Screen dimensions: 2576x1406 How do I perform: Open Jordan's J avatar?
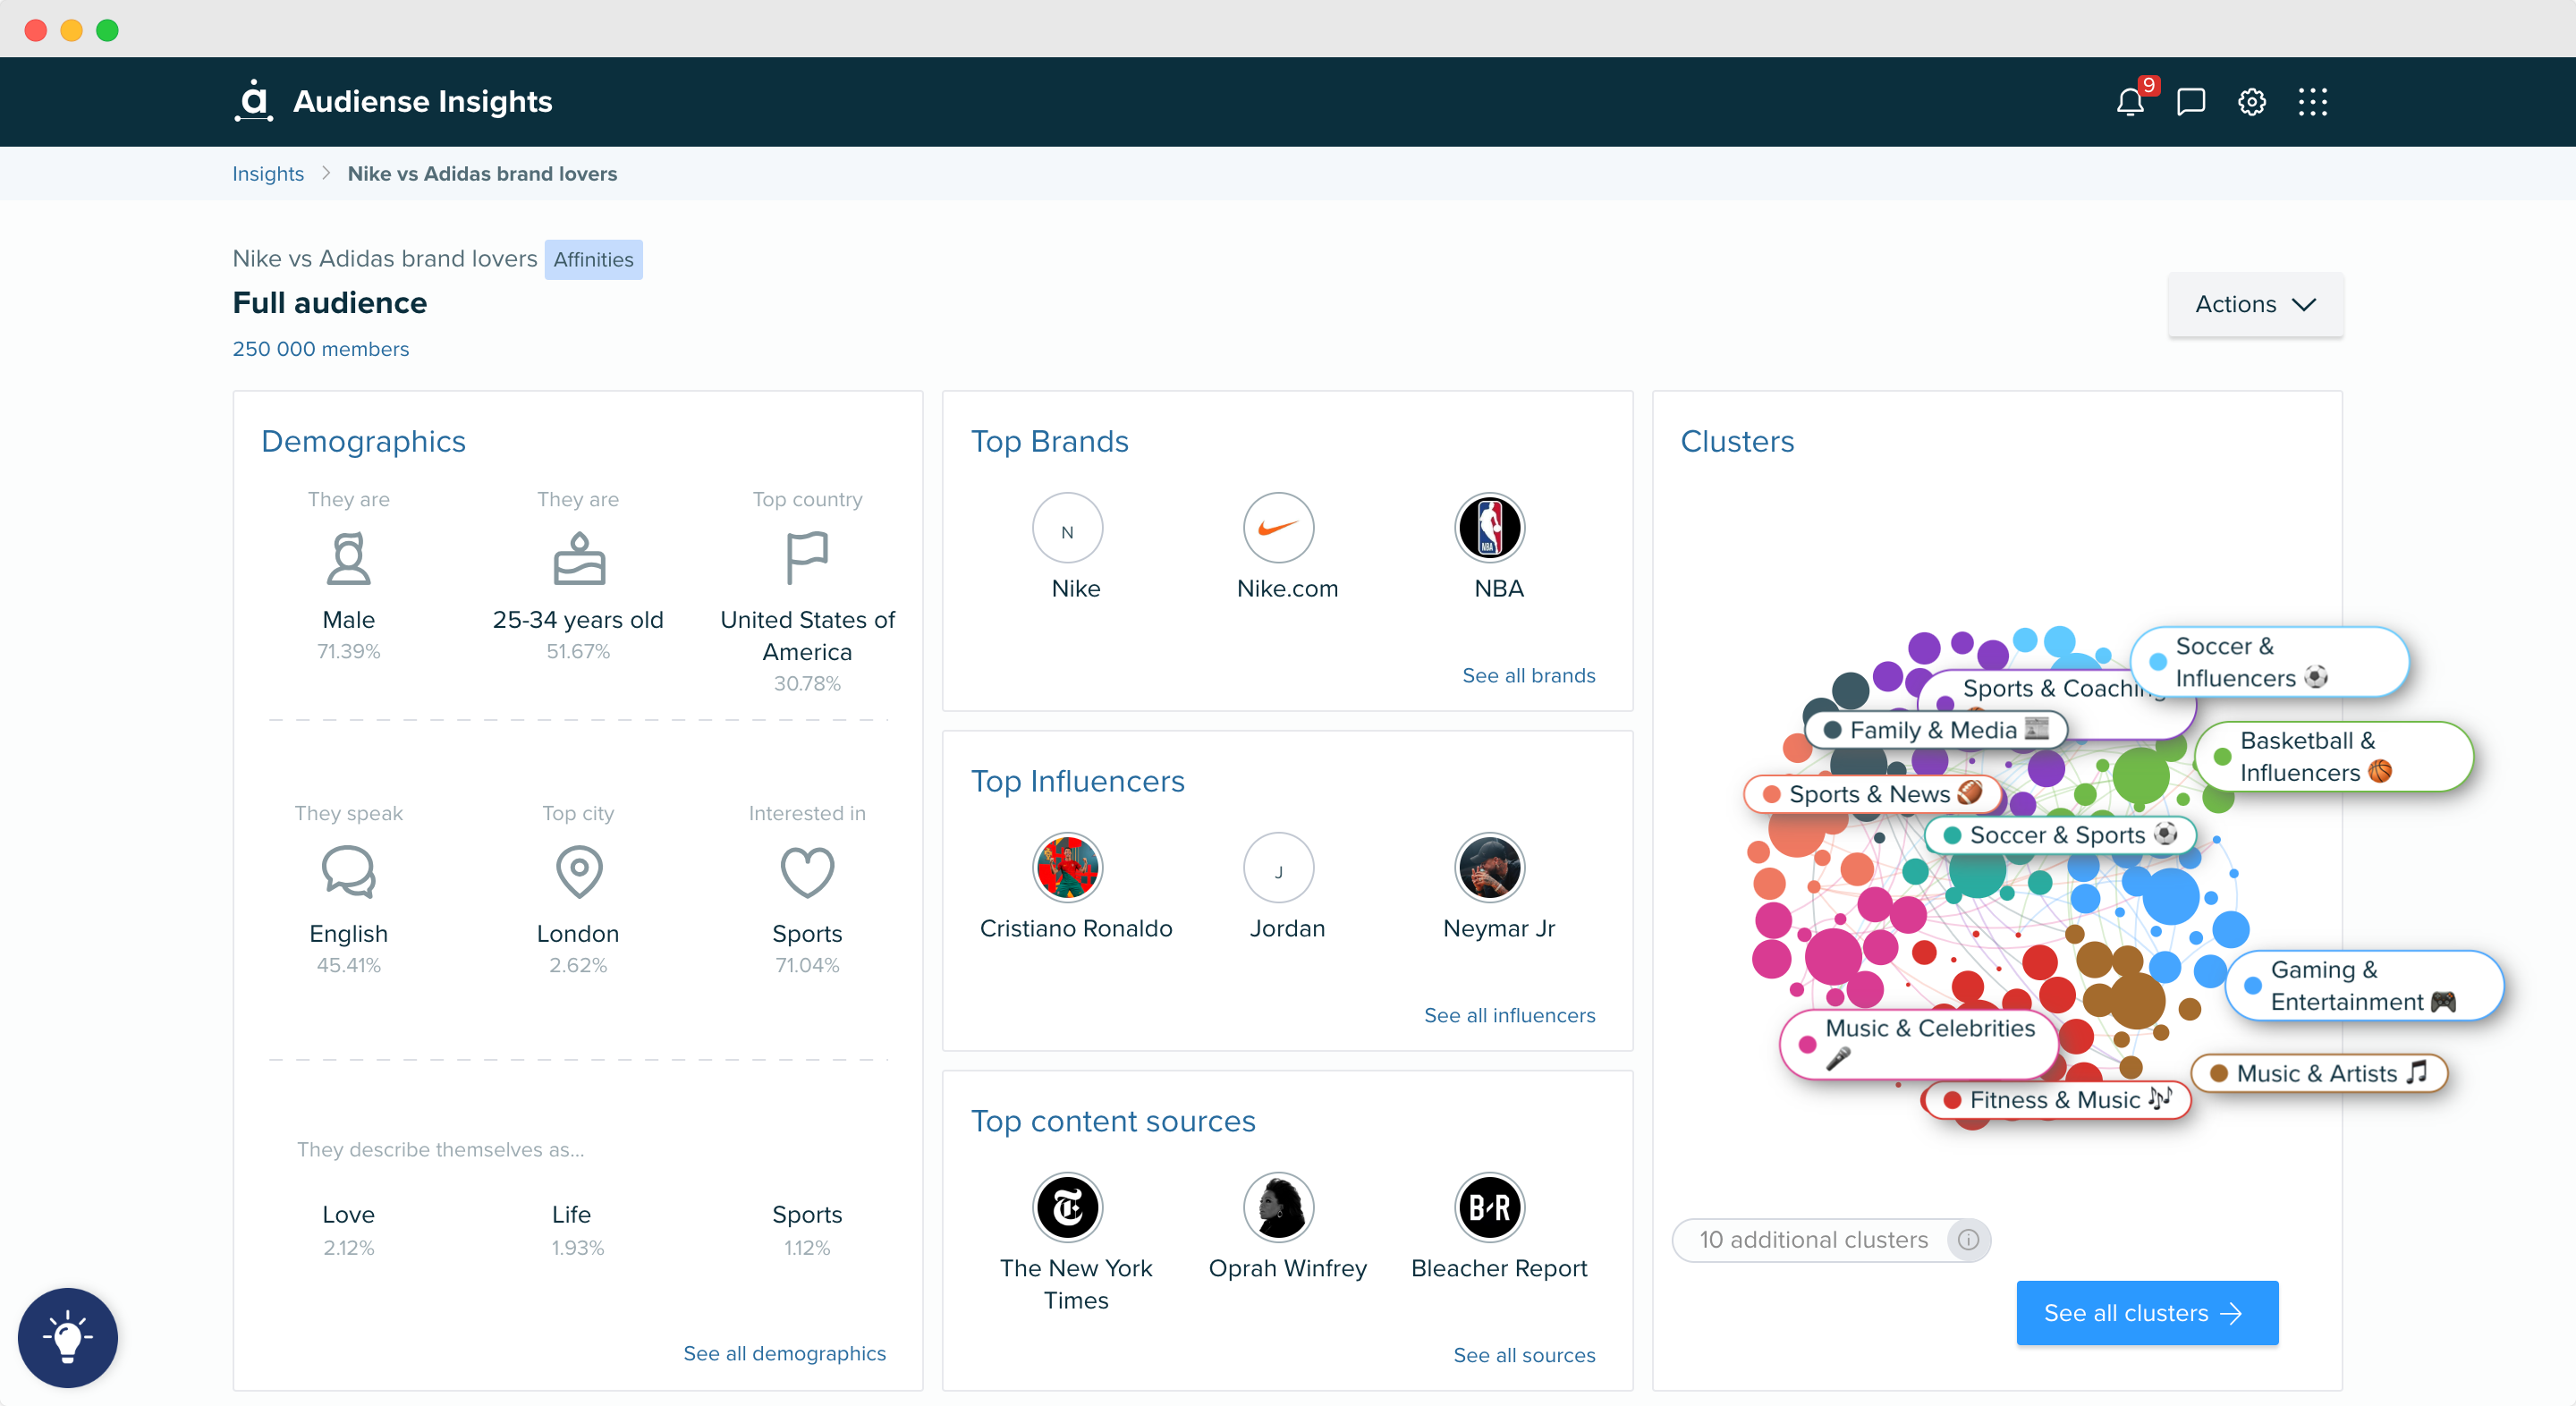coord(1278,868)
